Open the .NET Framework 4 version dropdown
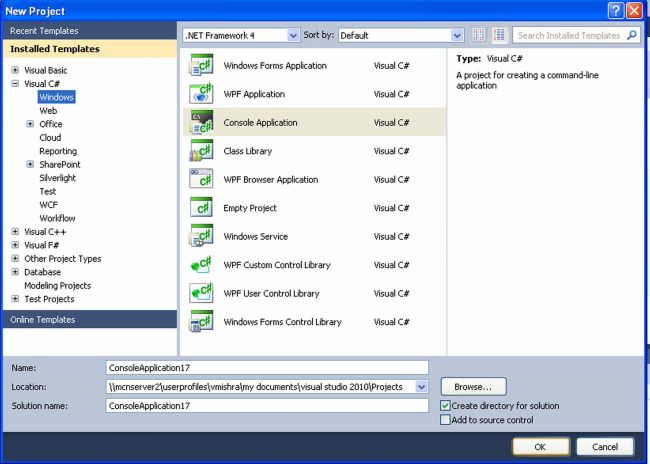 pyautogui.click(x=293, y=36)
